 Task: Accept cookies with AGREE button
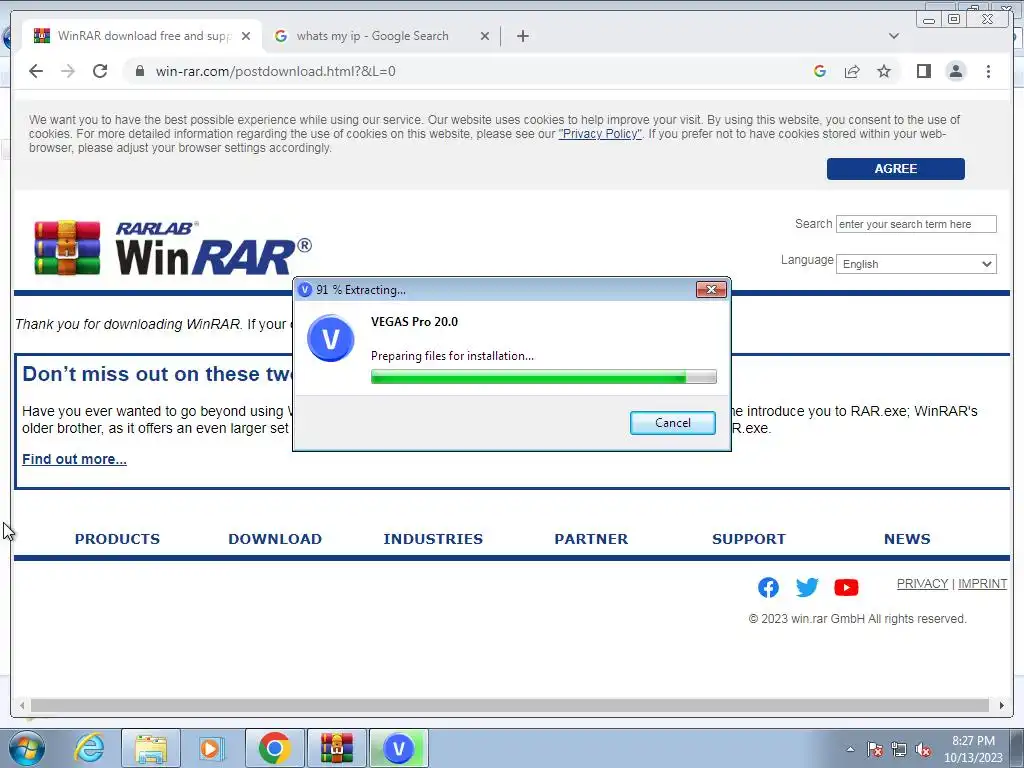[895, 168]
